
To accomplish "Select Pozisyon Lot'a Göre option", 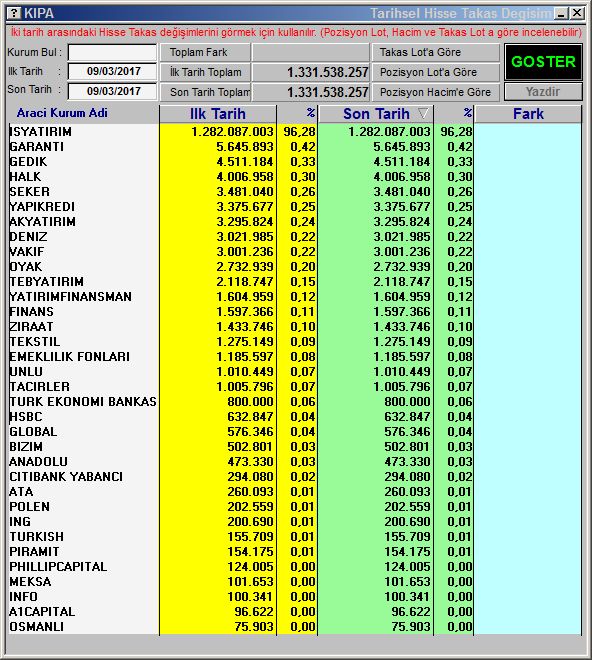I will click(x=435, y=72).
